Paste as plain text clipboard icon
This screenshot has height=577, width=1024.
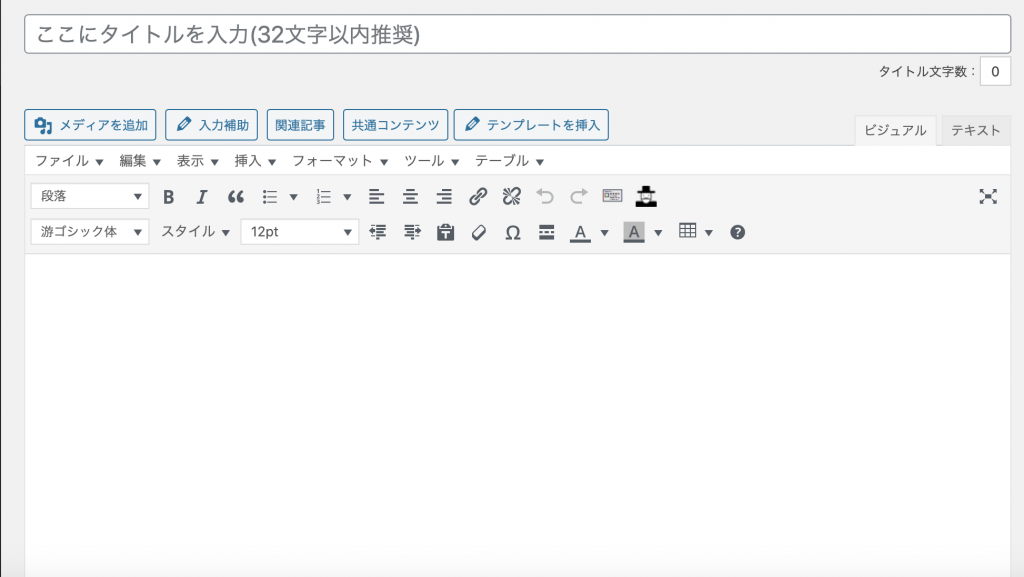[445, 232]
